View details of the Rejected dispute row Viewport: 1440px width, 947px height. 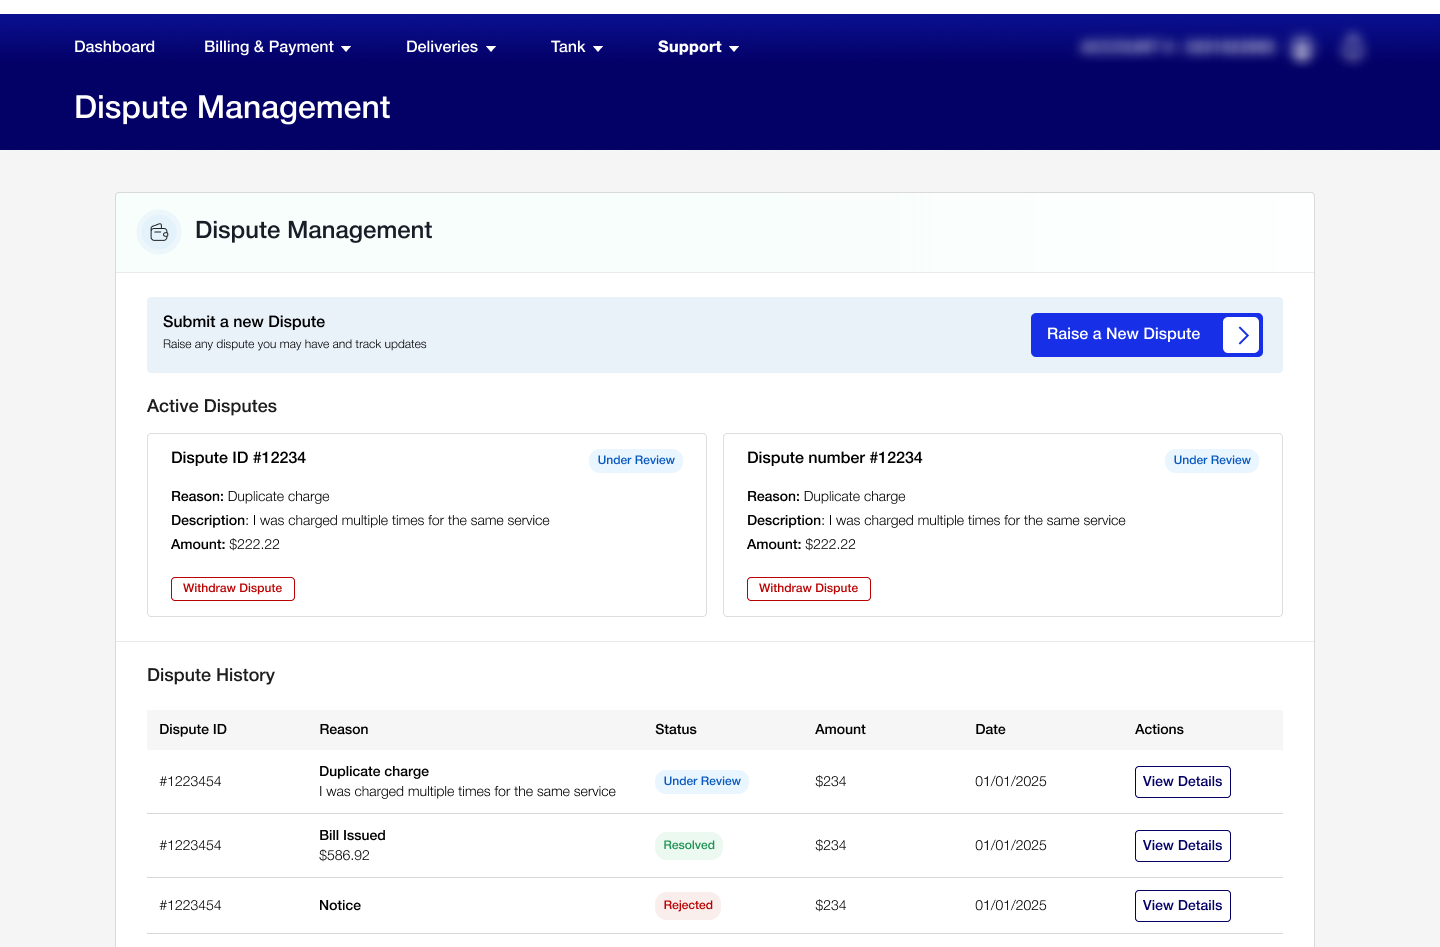pos(1182,906)
